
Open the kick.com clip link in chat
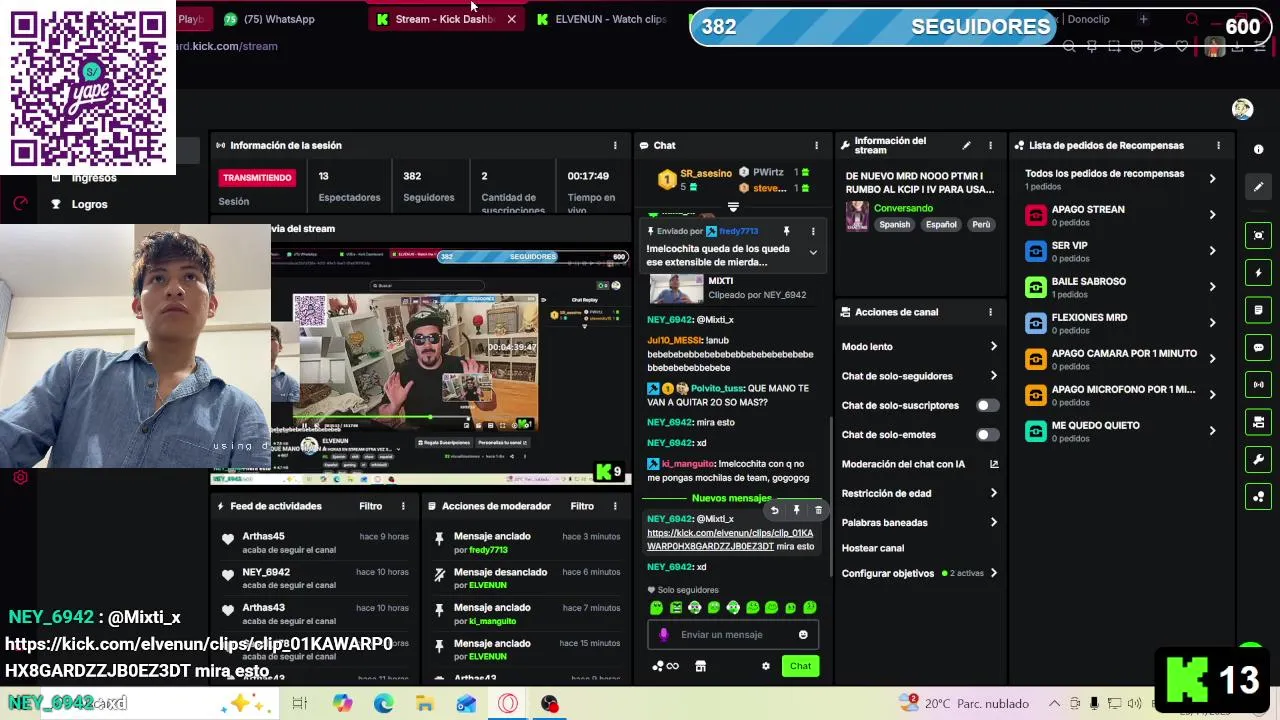[730, 539]
